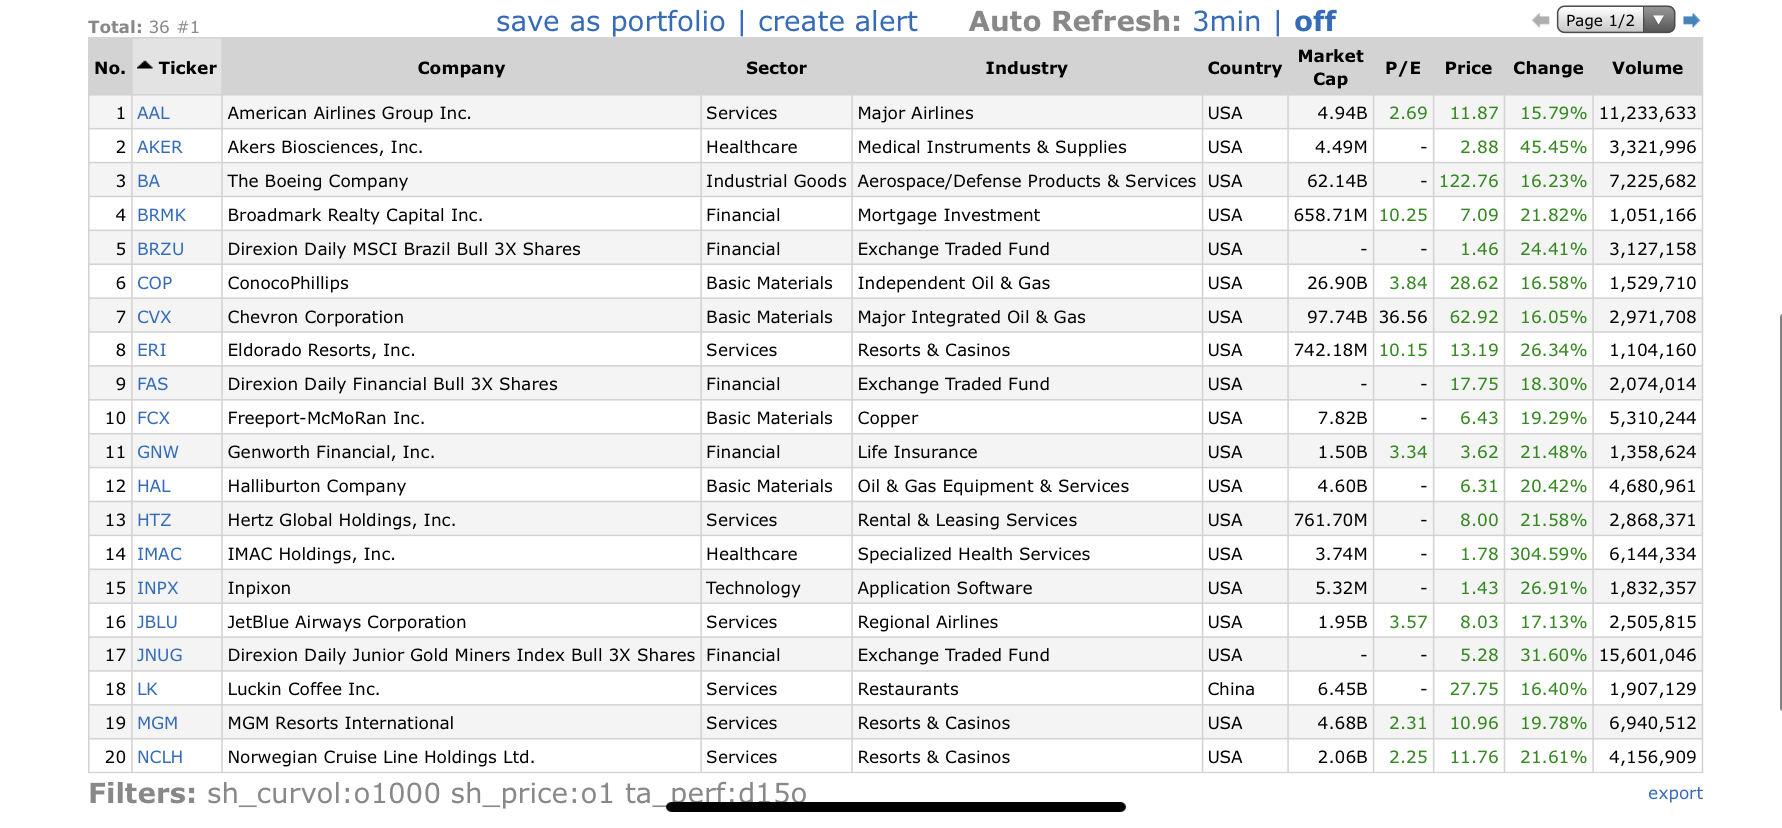Turn Auto Refresh off
Viewport: 1782px width, 828px height.
point(1315,22)
